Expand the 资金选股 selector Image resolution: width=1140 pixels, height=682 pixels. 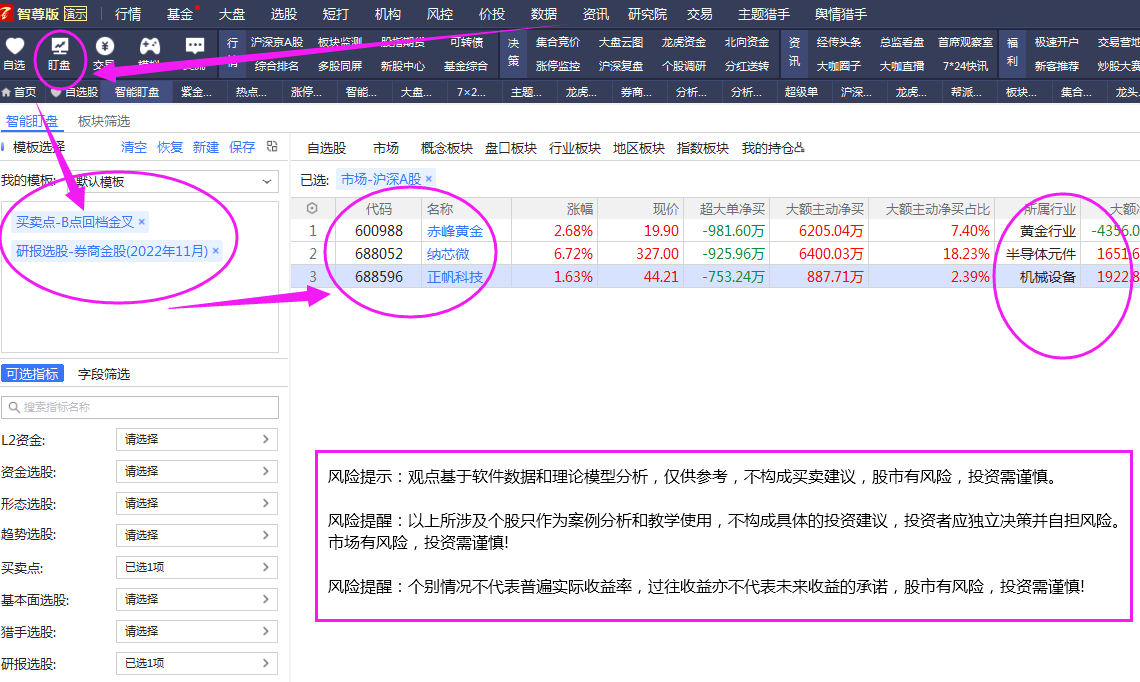(197, 471)
